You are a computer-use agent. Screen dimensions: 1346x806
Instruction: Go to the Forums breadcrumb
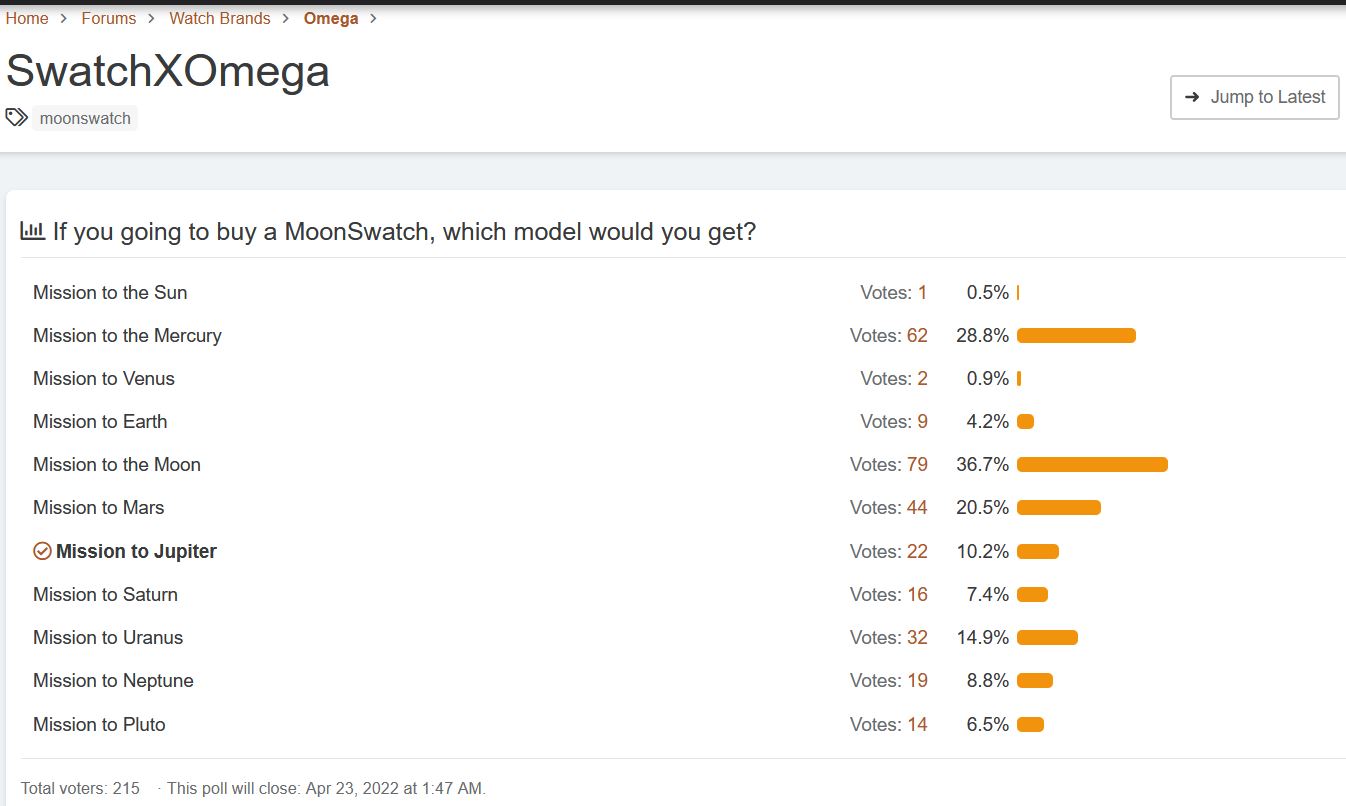(109, 18)
